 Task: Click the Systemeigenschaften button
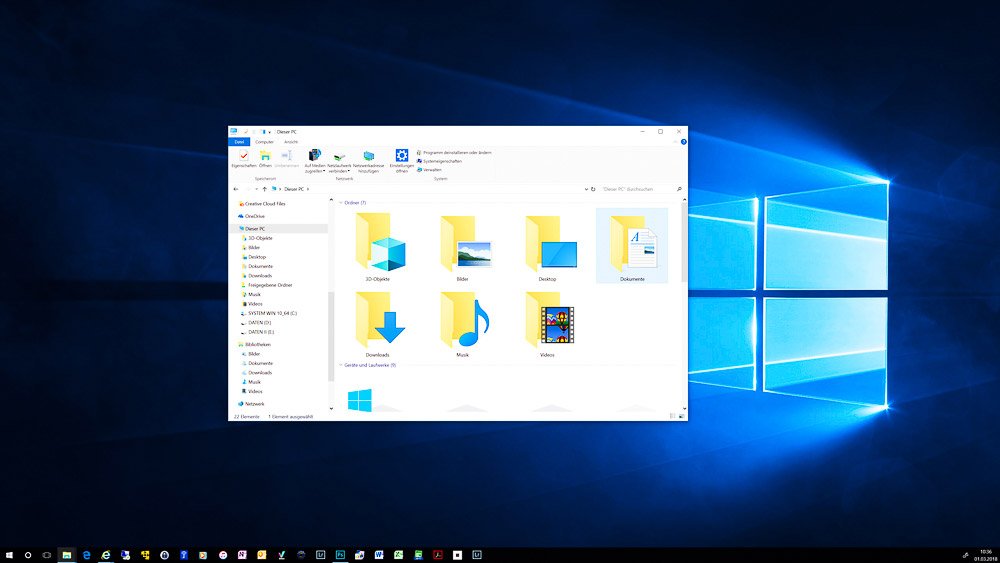tap(442, 161)
